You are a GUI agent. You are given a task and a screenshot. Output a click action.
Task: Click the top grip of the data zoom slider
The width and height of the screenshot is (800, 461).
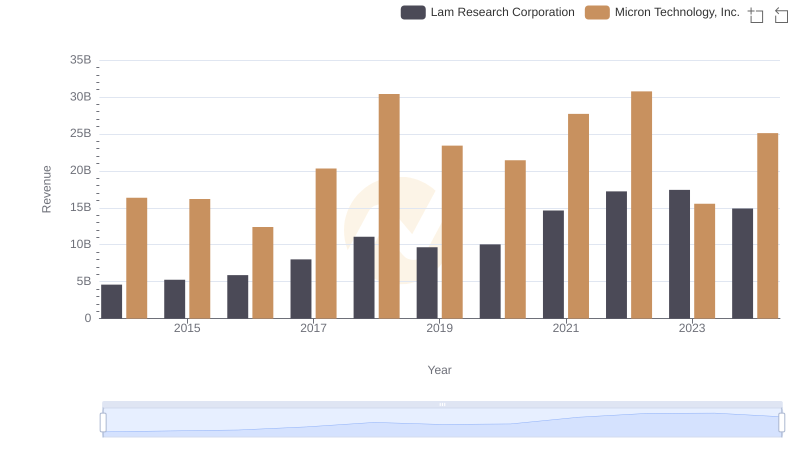coord(442,404)
